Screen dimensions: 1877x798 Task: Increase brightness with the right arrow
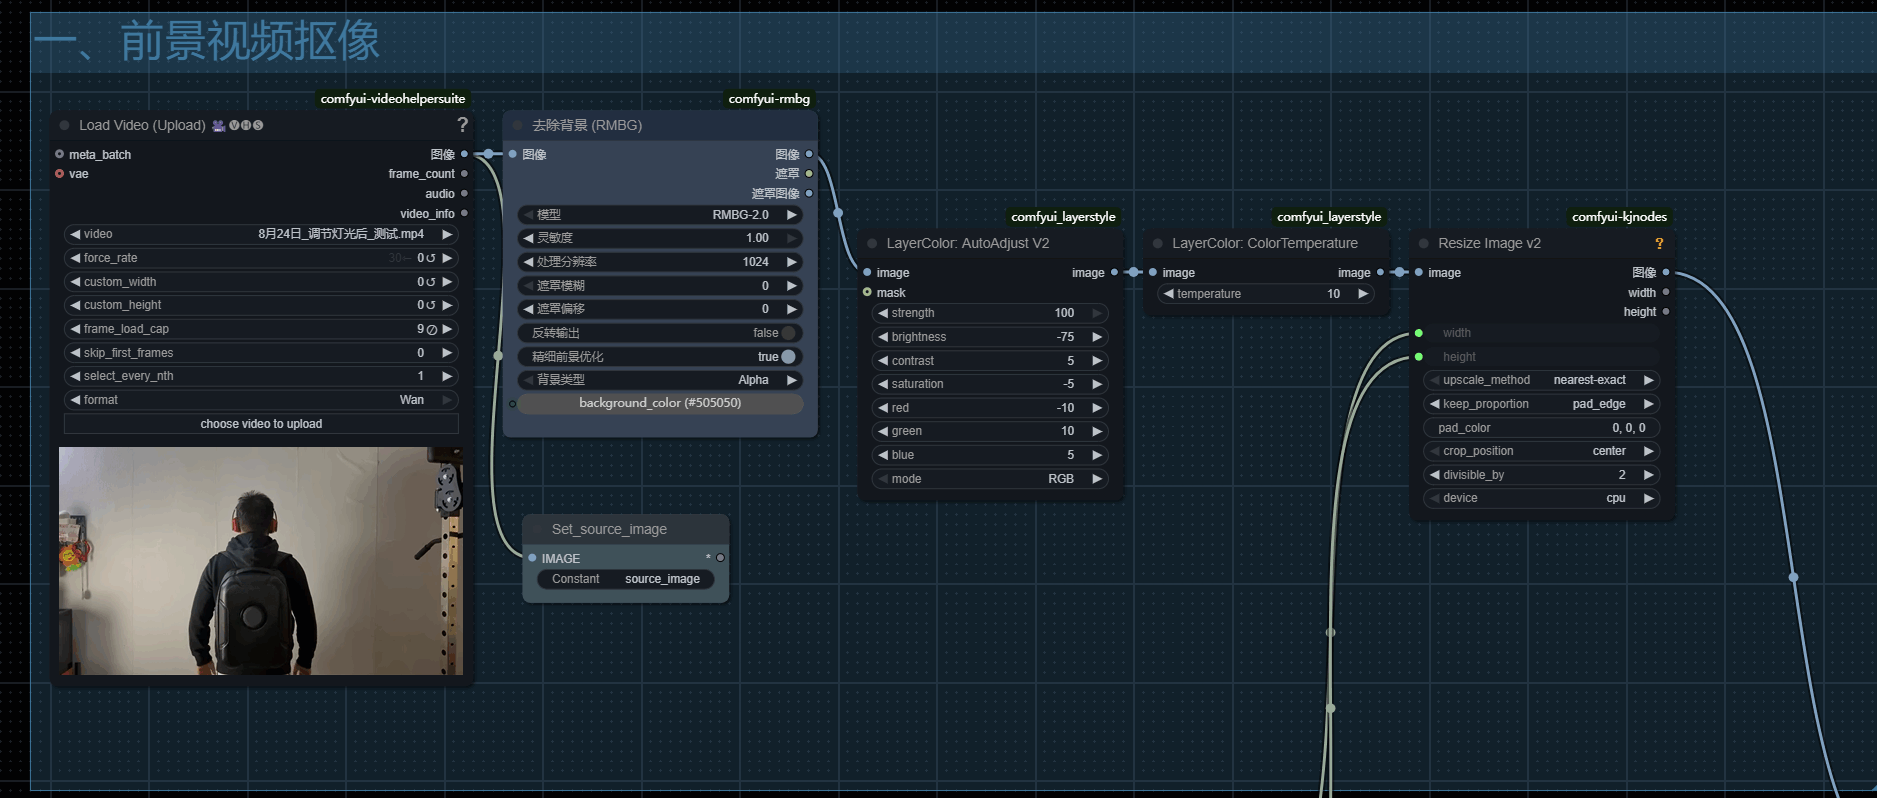(1097, 337)
